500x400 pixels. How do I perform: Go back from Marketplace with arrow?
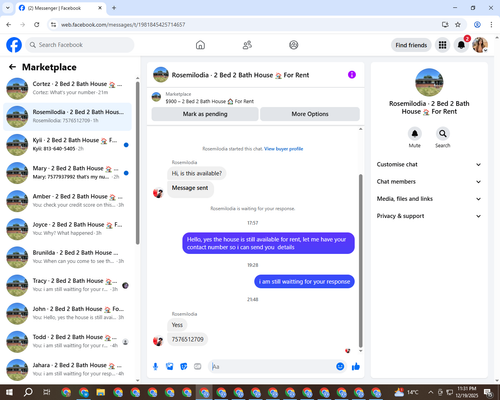pos(12,67)
